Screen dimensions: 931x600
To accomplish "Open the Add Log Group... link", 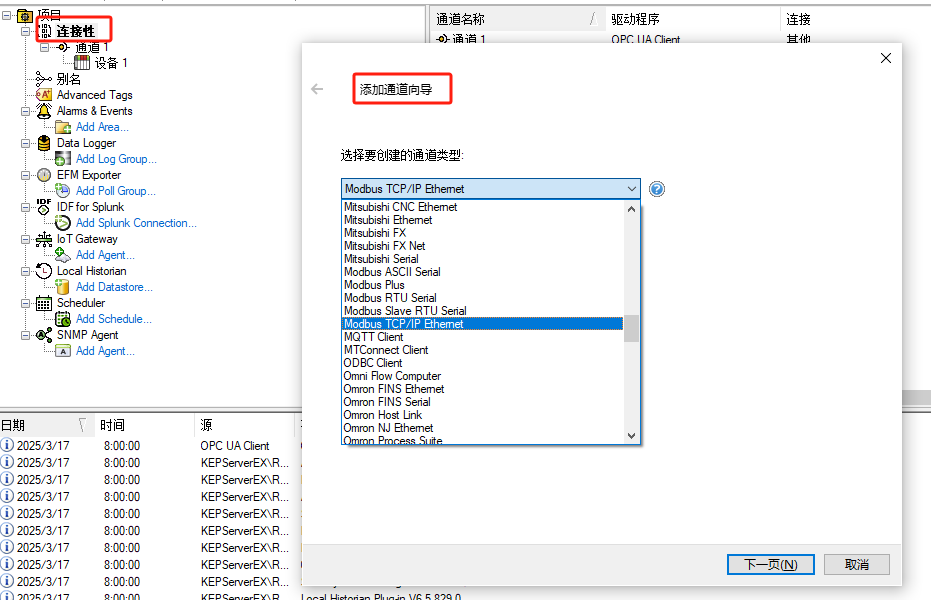I will click(116, 158).
